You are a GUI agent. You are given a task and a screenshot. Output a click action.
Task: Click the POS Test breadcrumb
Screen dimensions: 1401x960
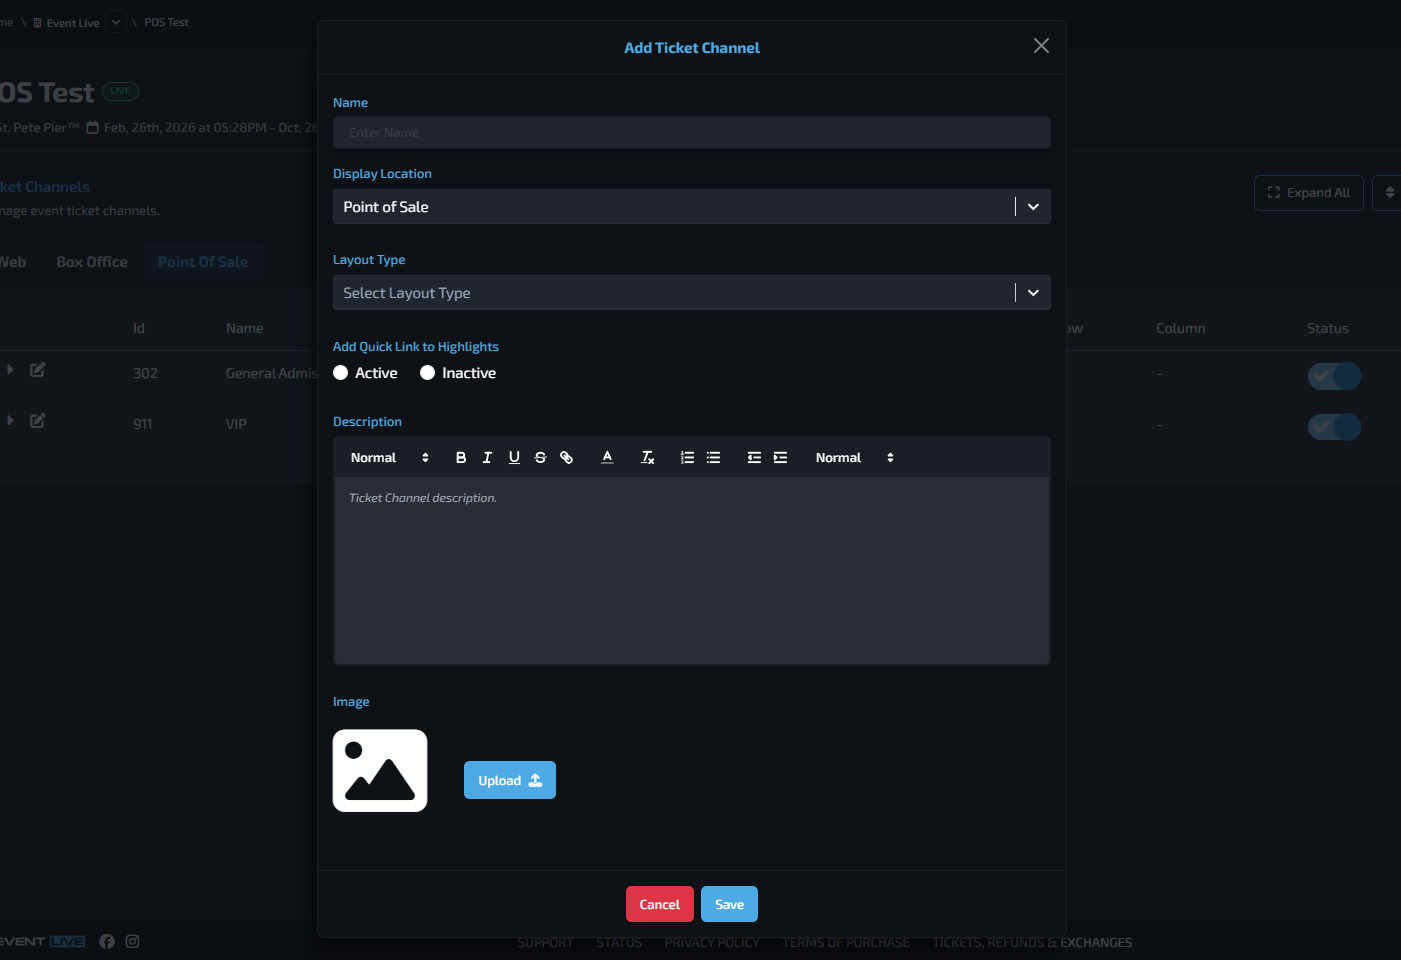(x=166, y=22)
